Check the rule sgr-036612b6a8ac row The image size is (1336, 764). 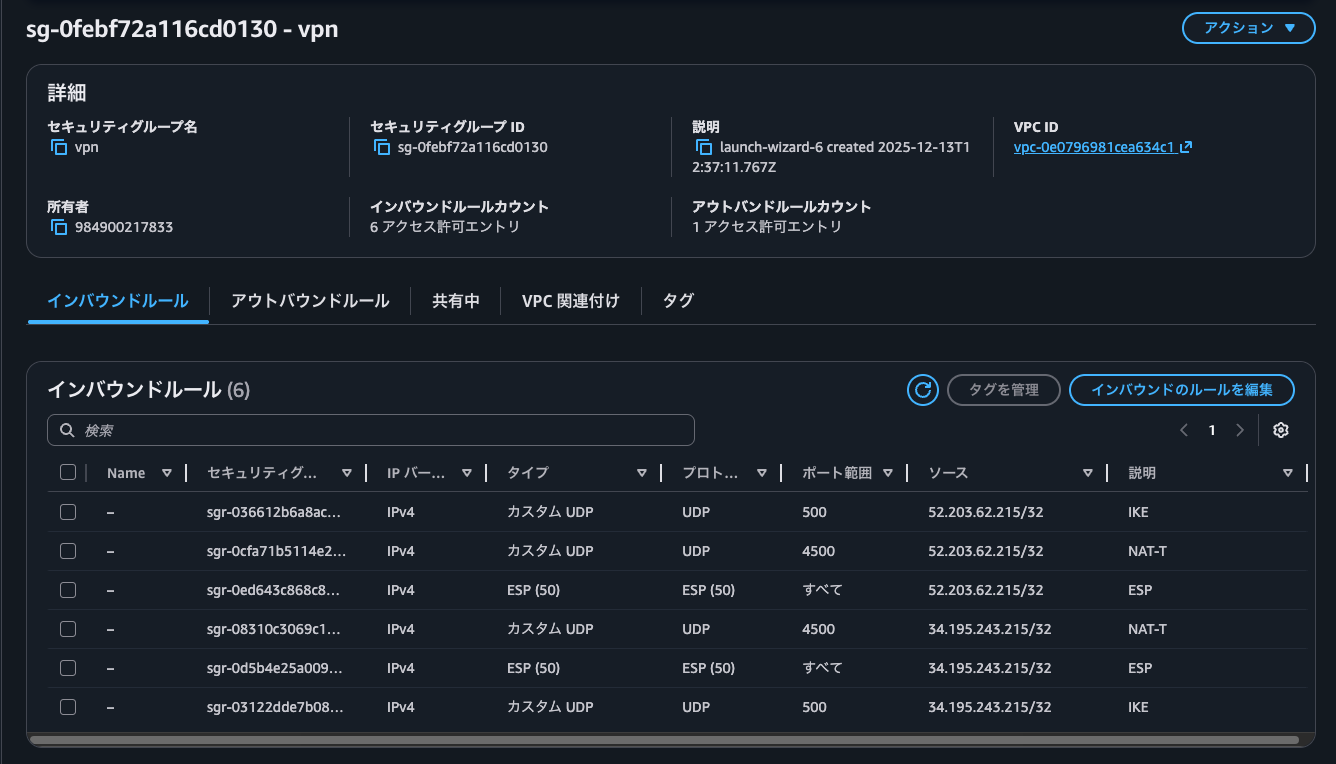[68, 512]
